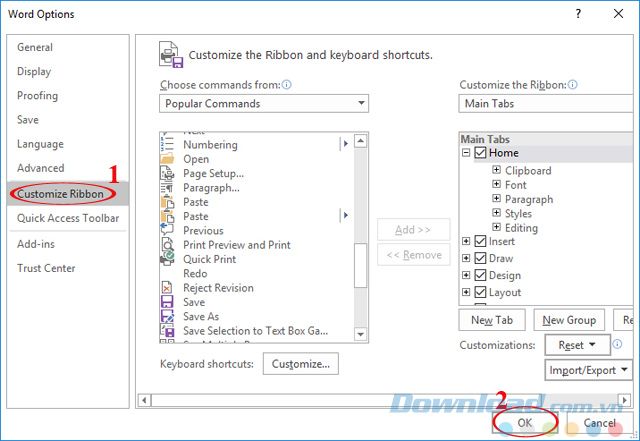Click the command list scroll down arrow
640x441 pixels.
360,334
